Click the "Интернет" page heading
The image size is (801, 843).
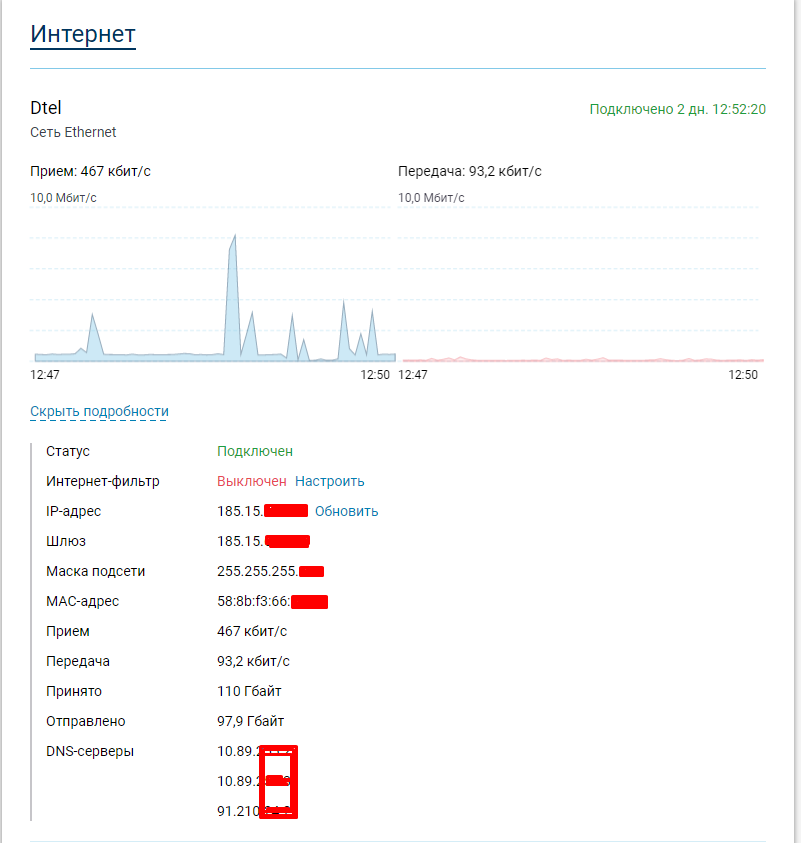click(83, 33)
